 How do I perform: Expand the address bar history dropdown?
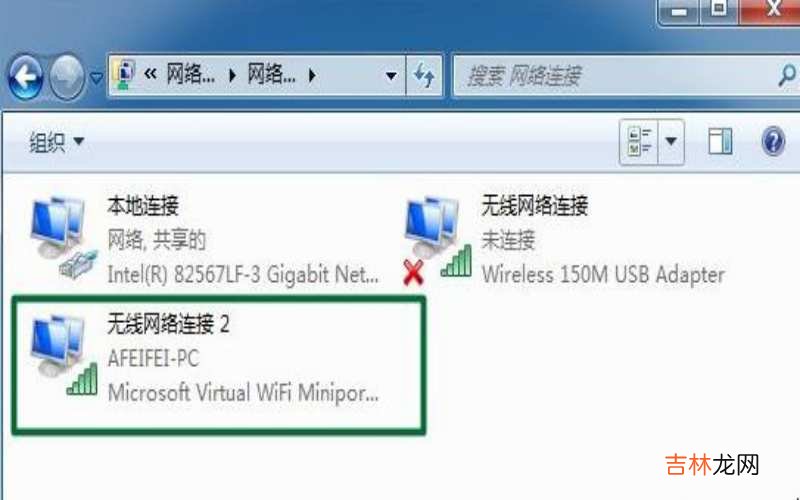coord(391,76)
